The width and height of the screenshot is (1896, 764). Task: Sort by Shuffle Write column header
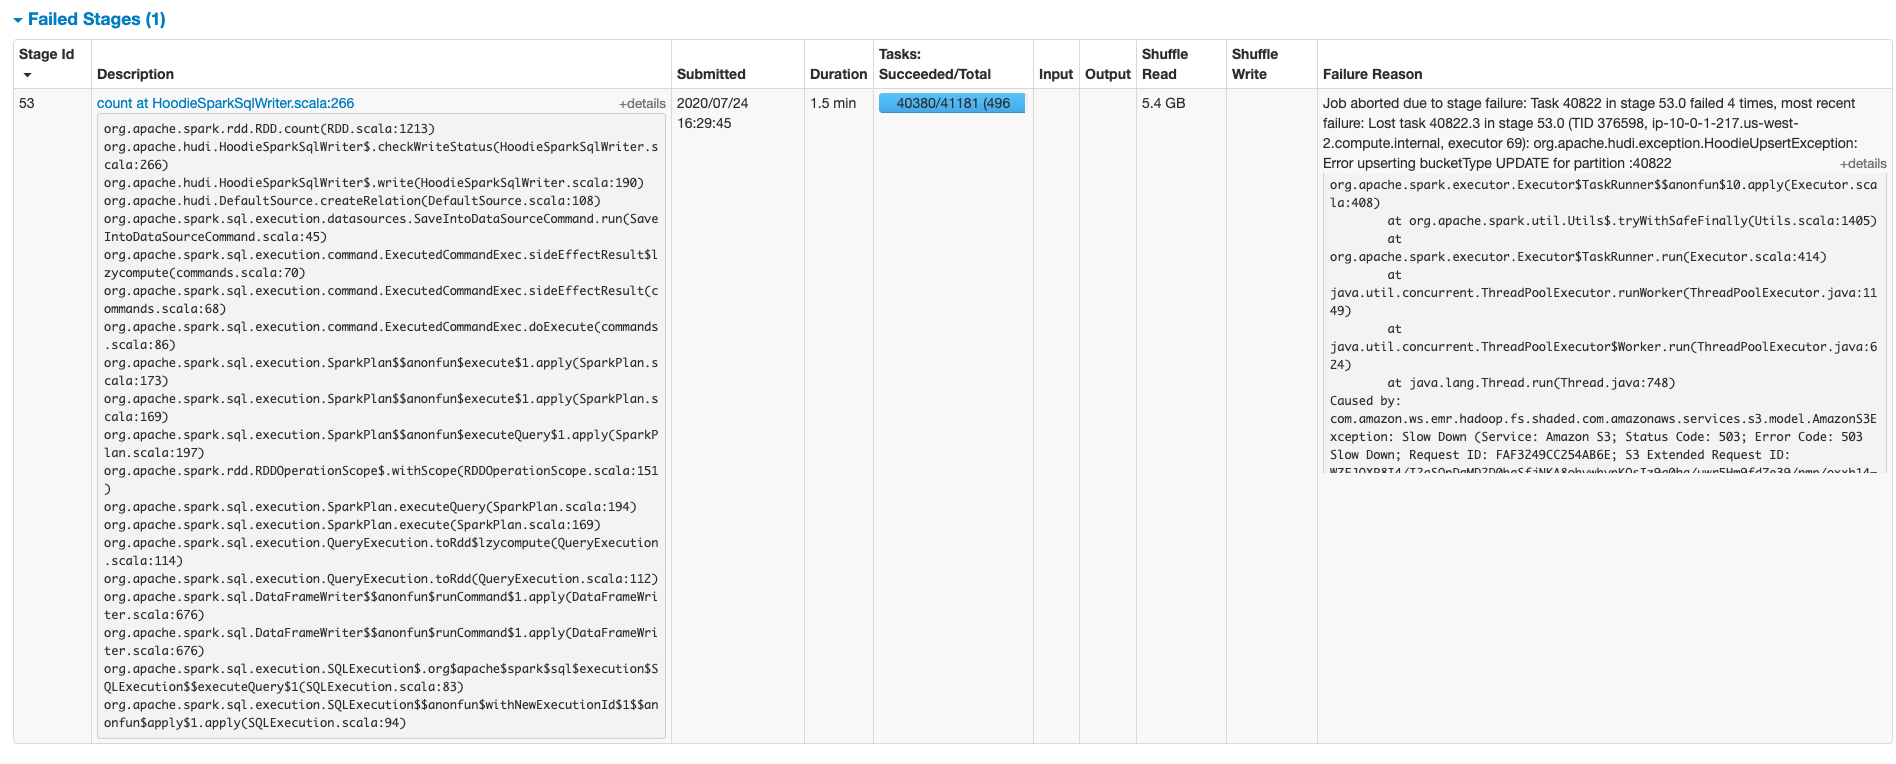(x=1255, y=64)
